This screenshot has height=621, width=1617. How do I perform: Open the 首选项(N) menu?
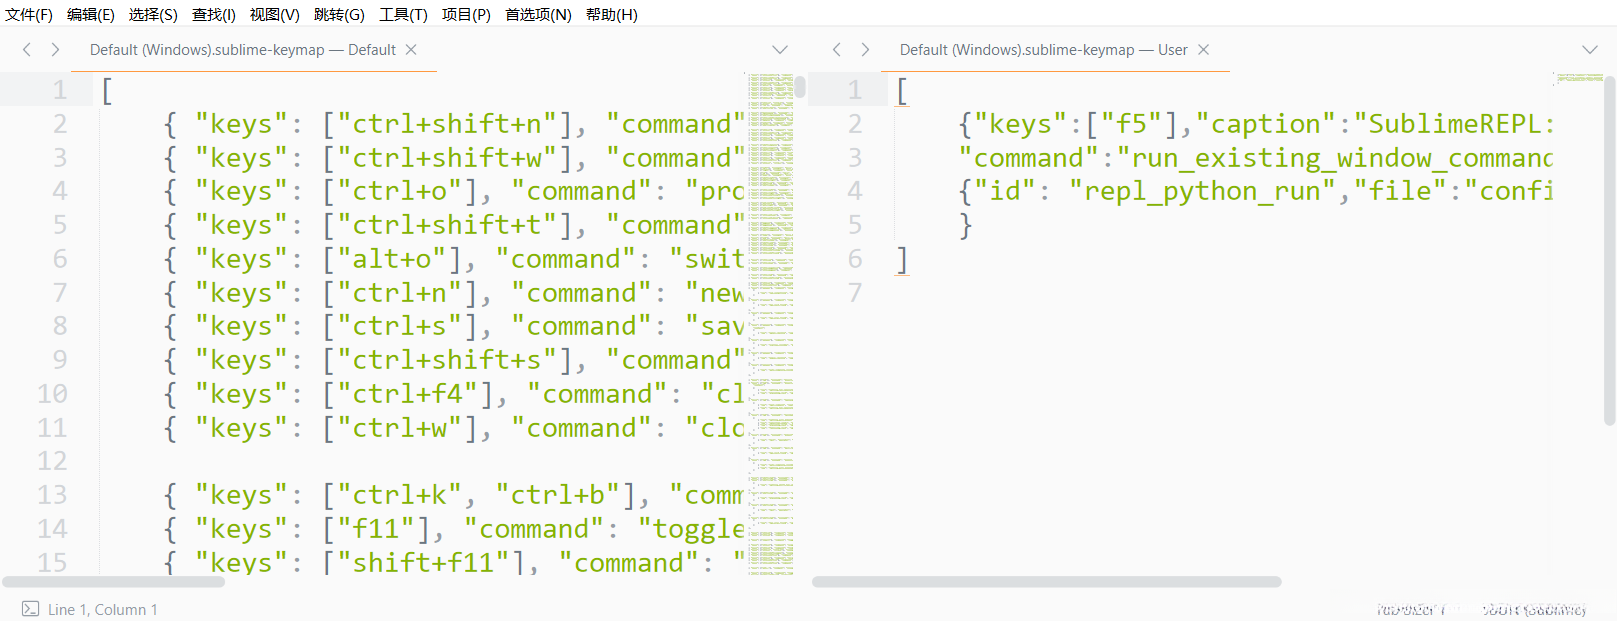coord(538,15)
